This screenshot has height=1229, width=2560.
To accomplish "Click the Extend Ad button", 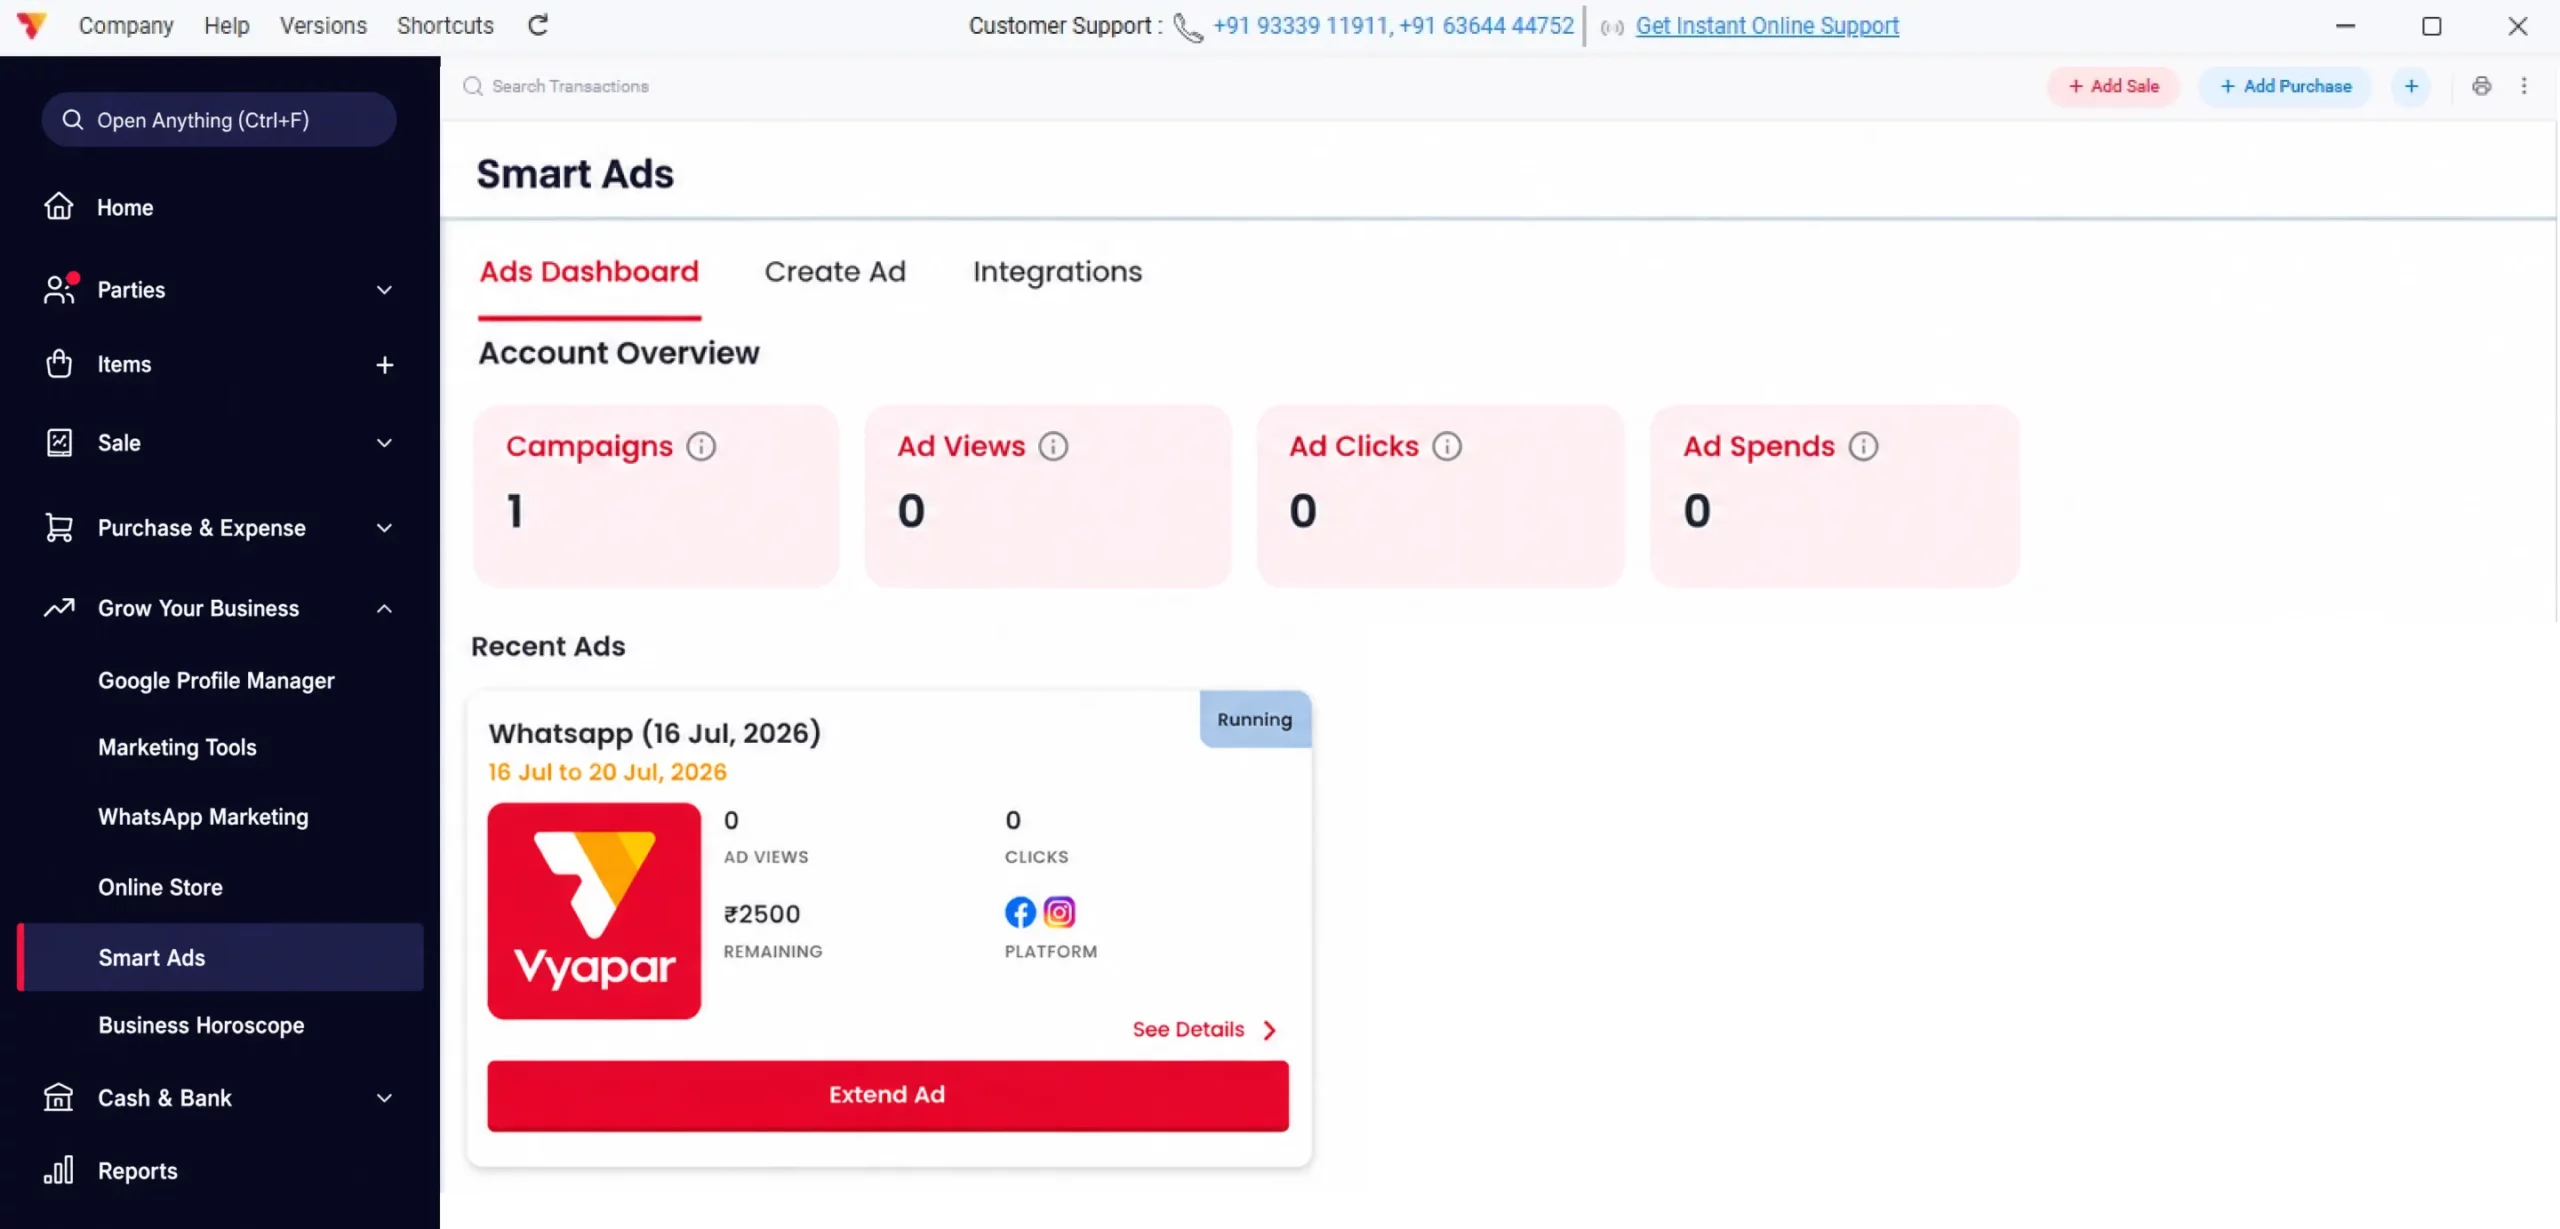I will tap(888, 1095).
